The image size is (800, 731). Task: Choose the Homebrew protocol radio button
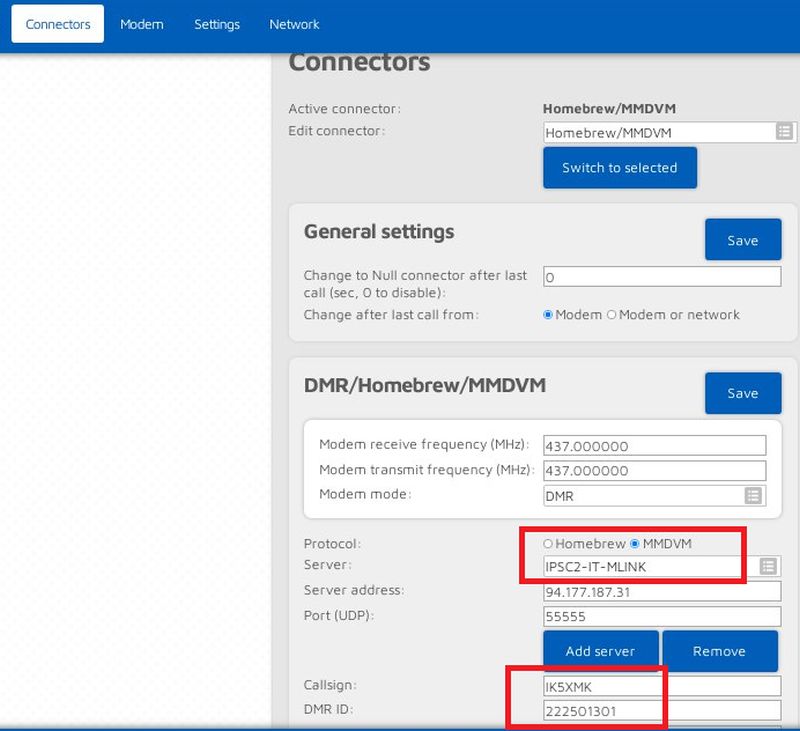548,544
